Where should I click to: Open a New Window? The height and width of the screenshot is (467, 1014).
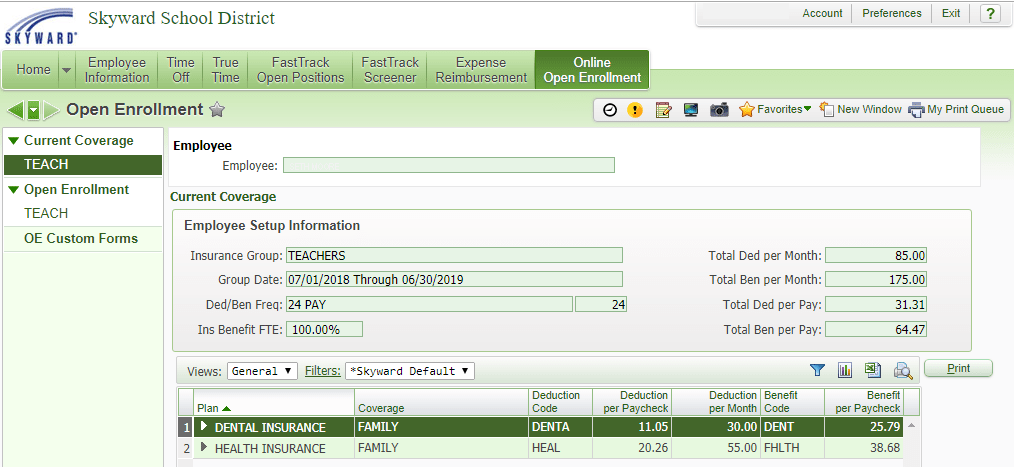861,110
